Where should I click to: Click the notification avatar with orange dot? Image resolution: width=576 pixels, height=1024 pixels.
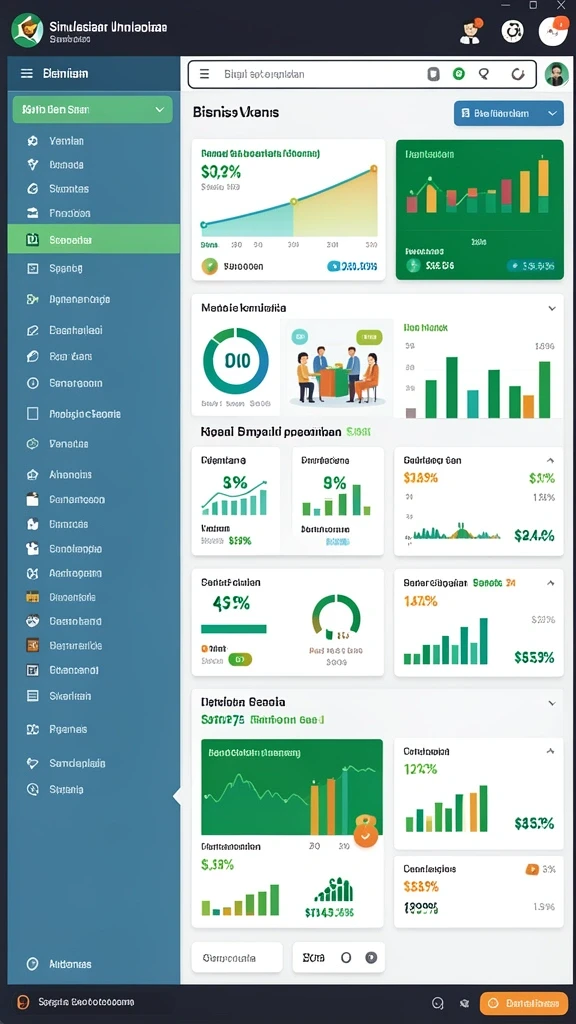[553, 31]
